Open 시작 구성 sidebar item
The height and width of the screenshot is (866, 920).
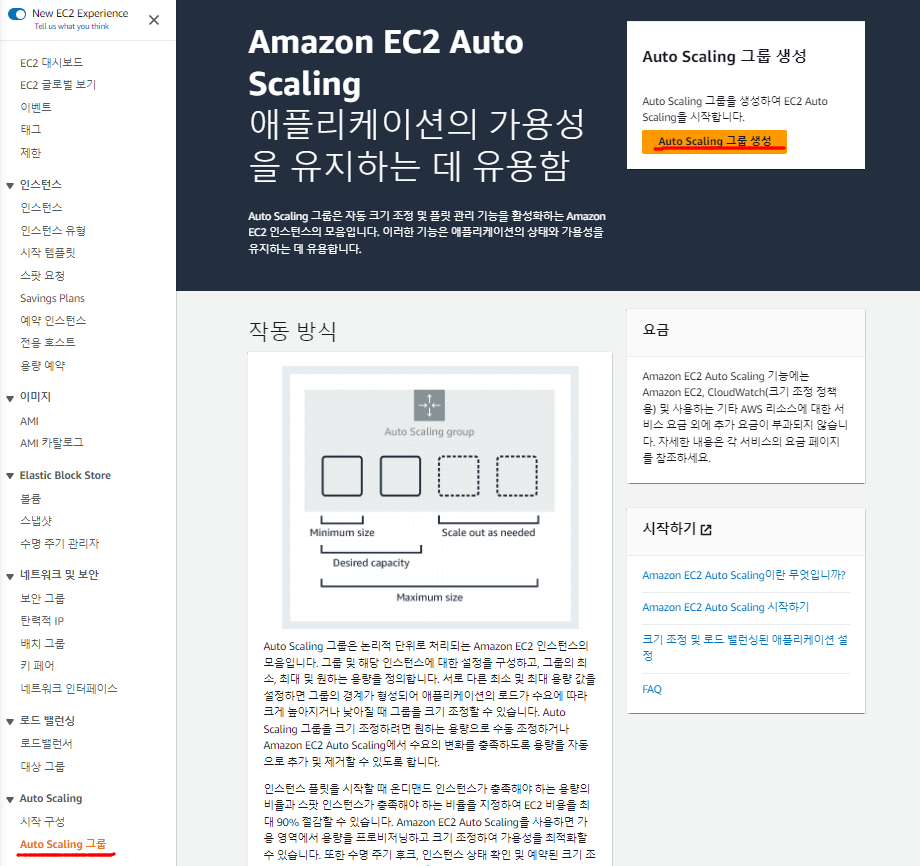coord(42,822)
